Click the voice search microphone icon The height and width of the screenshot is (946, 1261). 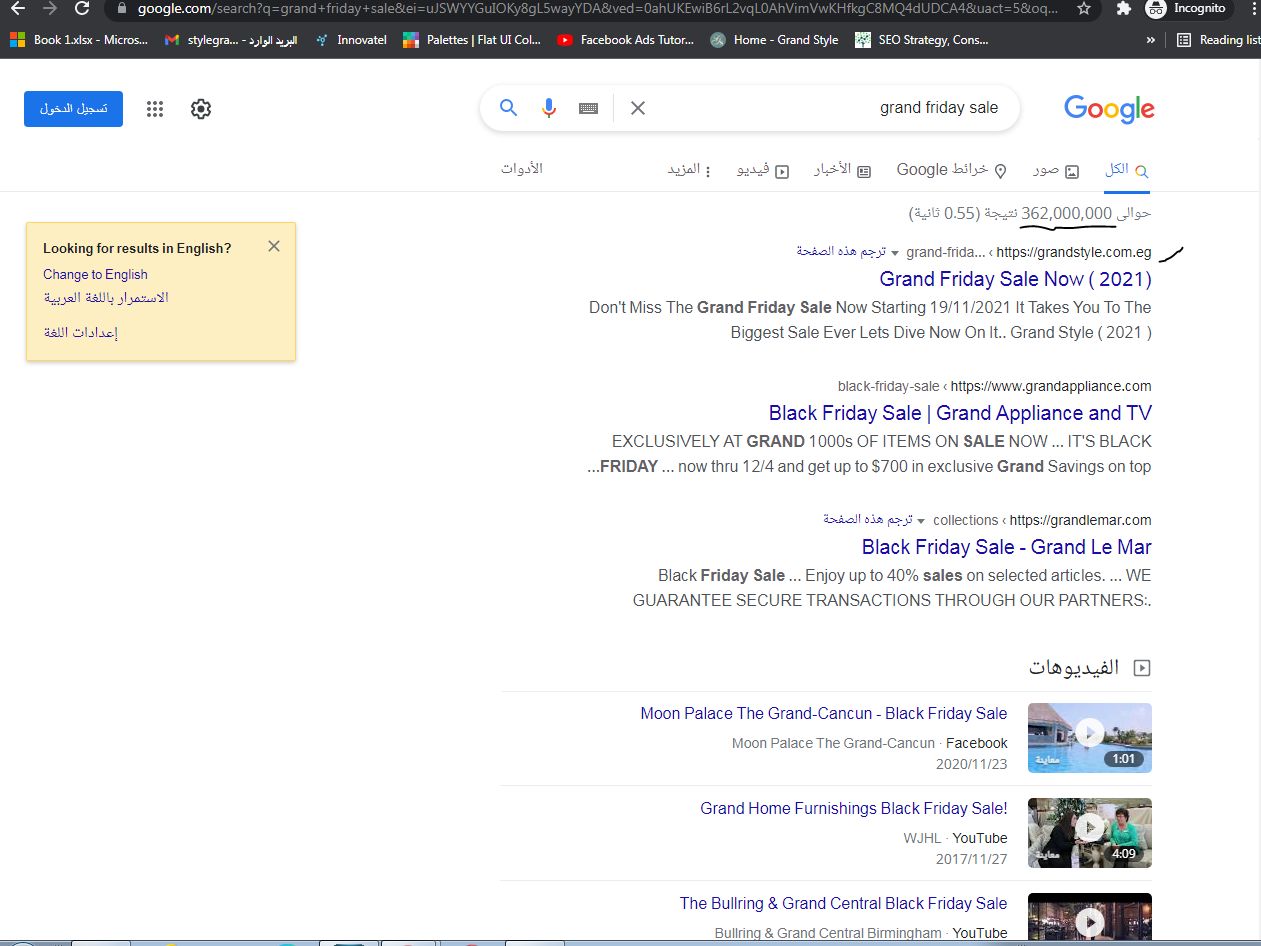(548, 108)
